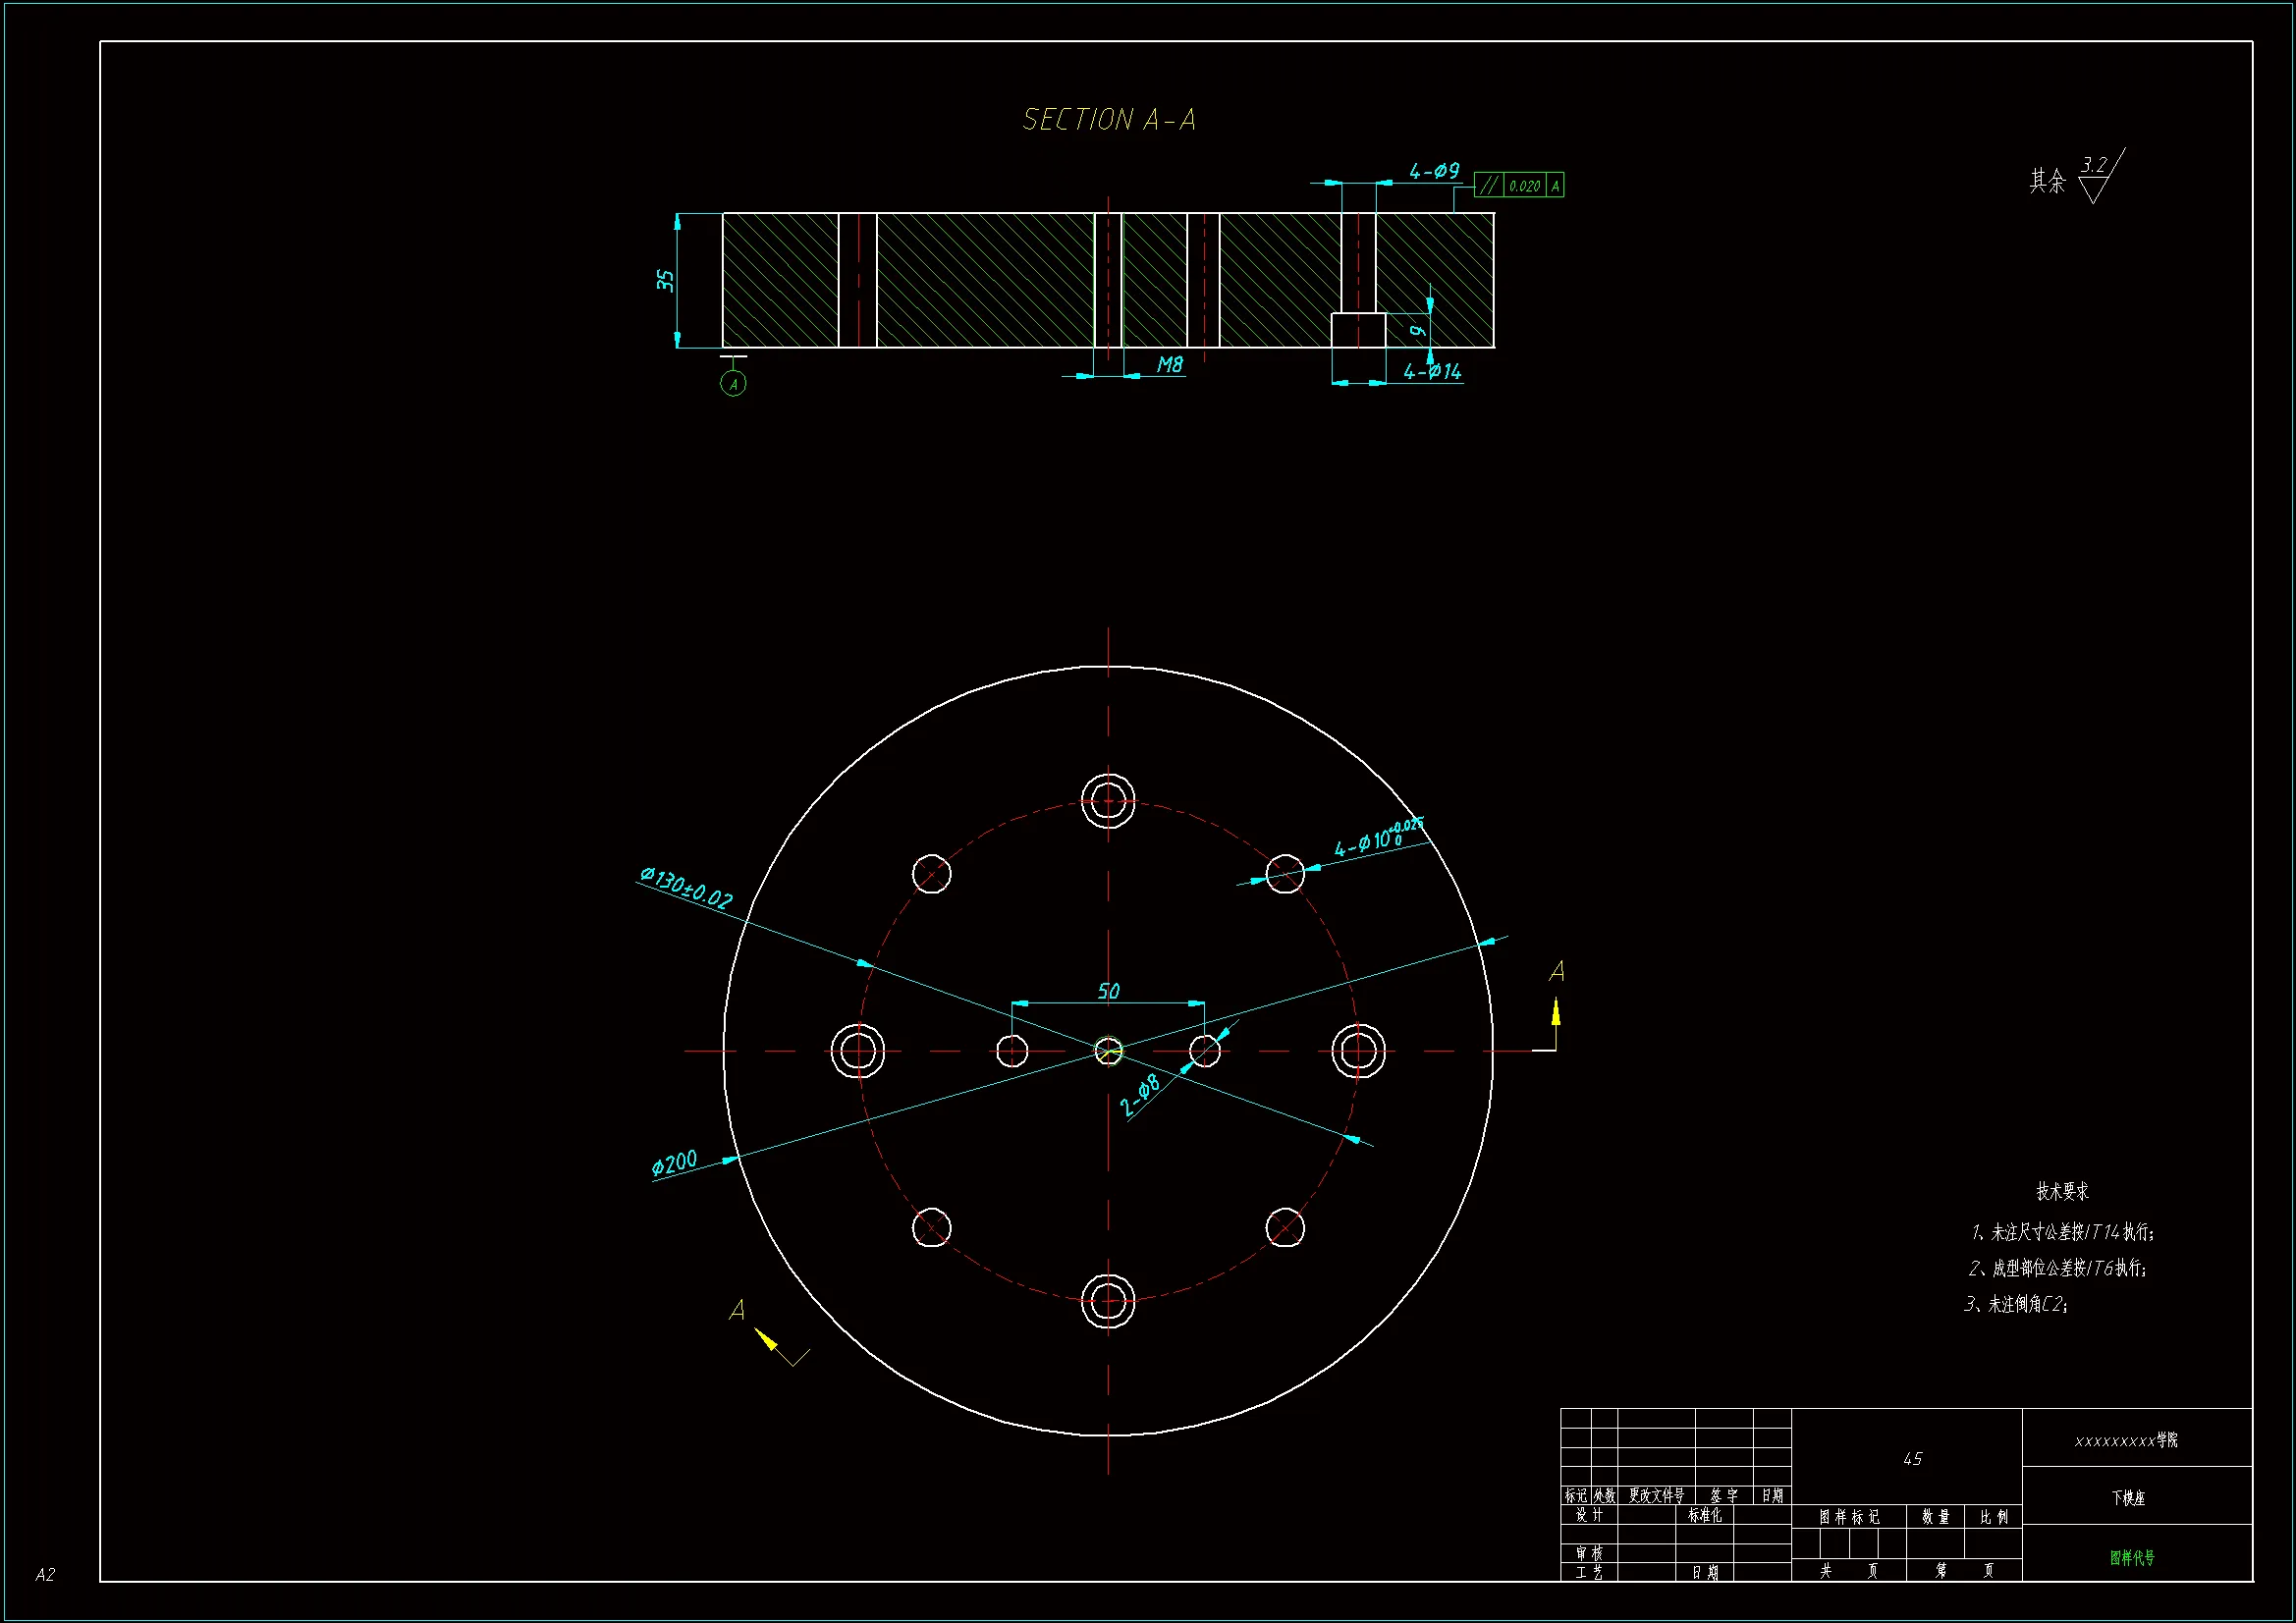Click the 4-Φ14 counterbore dimension
Screen dimensions: 2296x1623
1432,372
